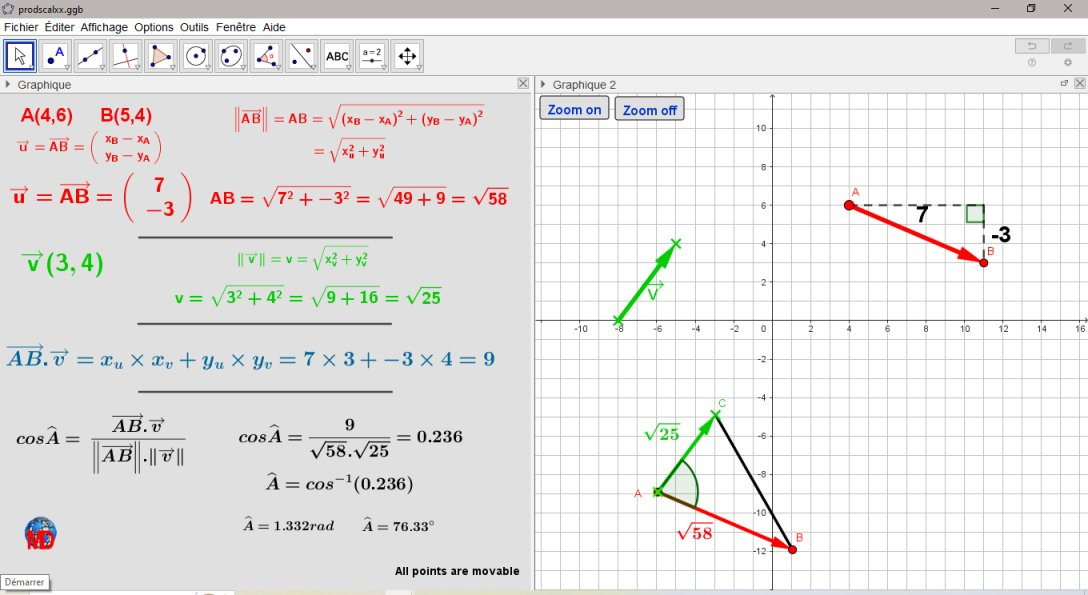The image size is (1088, 595).
Task: Select the Point tool
Action: tap(56, 56)
